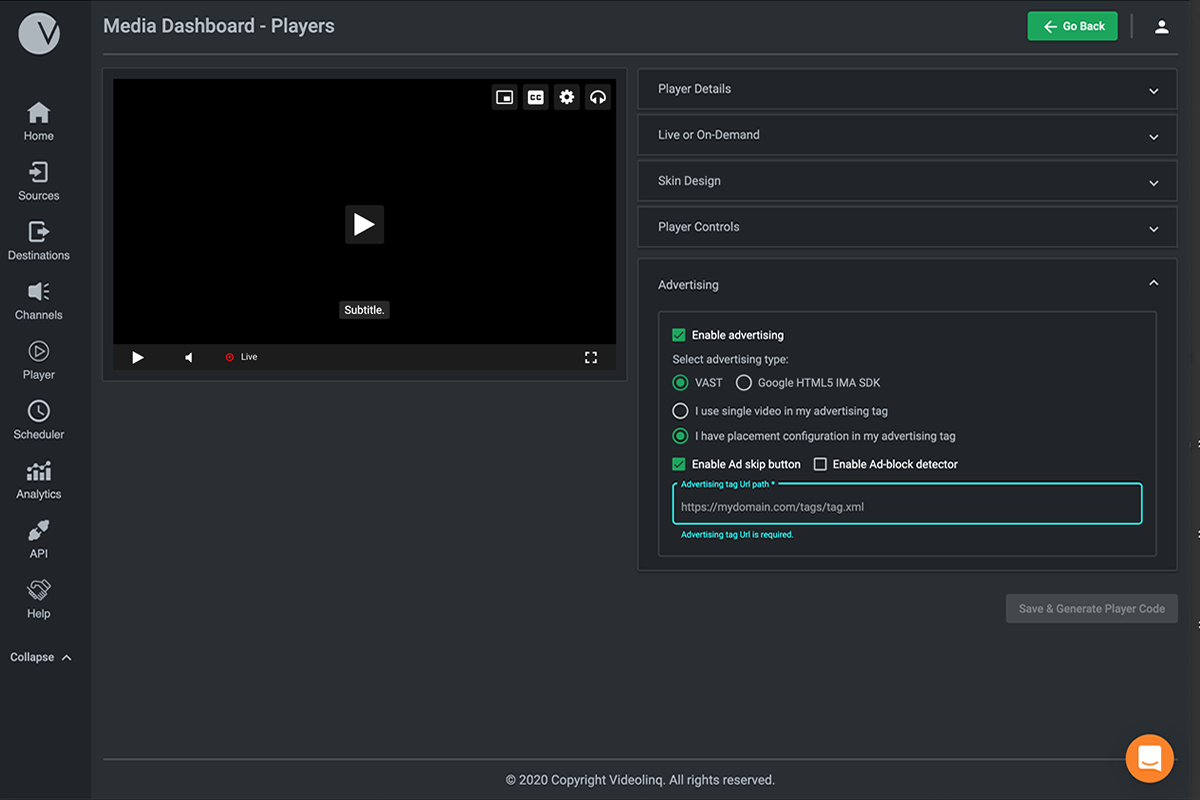This screenshot has width=1200, height=800.
Task: Open the orange chat support widget
Action: [1149, 758]
